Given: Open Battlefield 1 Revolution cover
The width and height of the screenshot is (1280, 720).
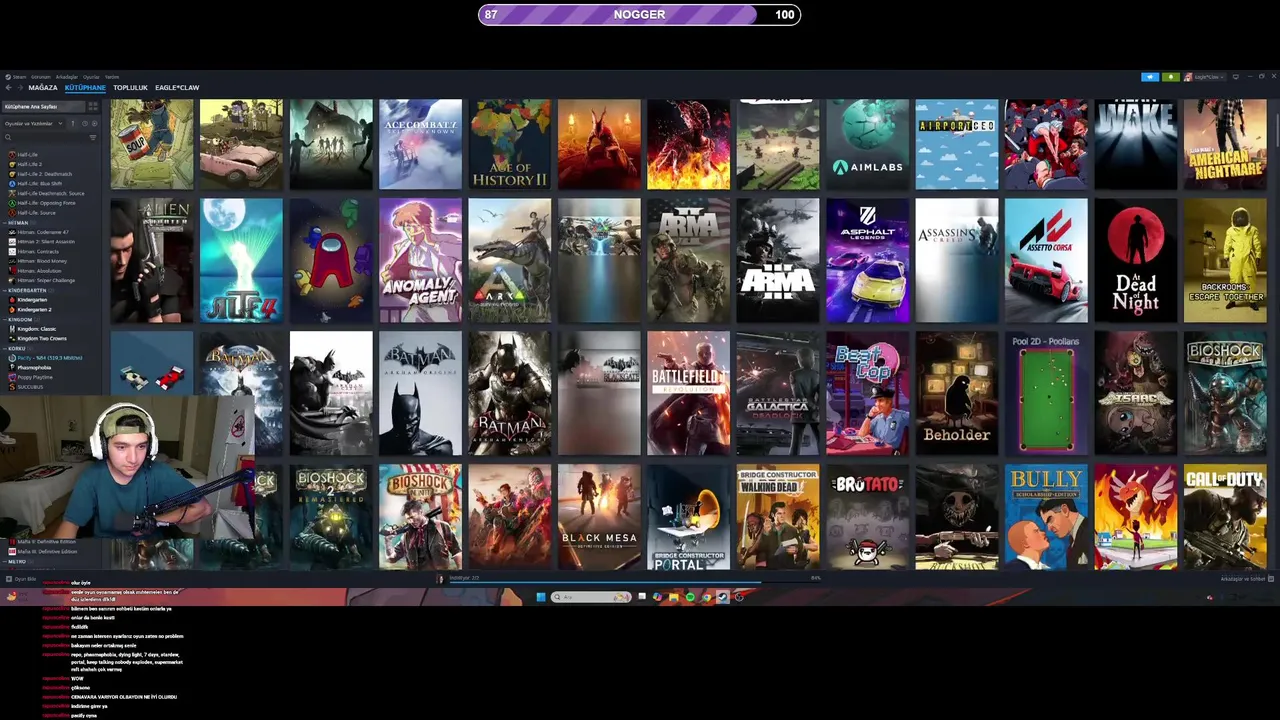Looking at the screenshot, I should coord(689,393).
